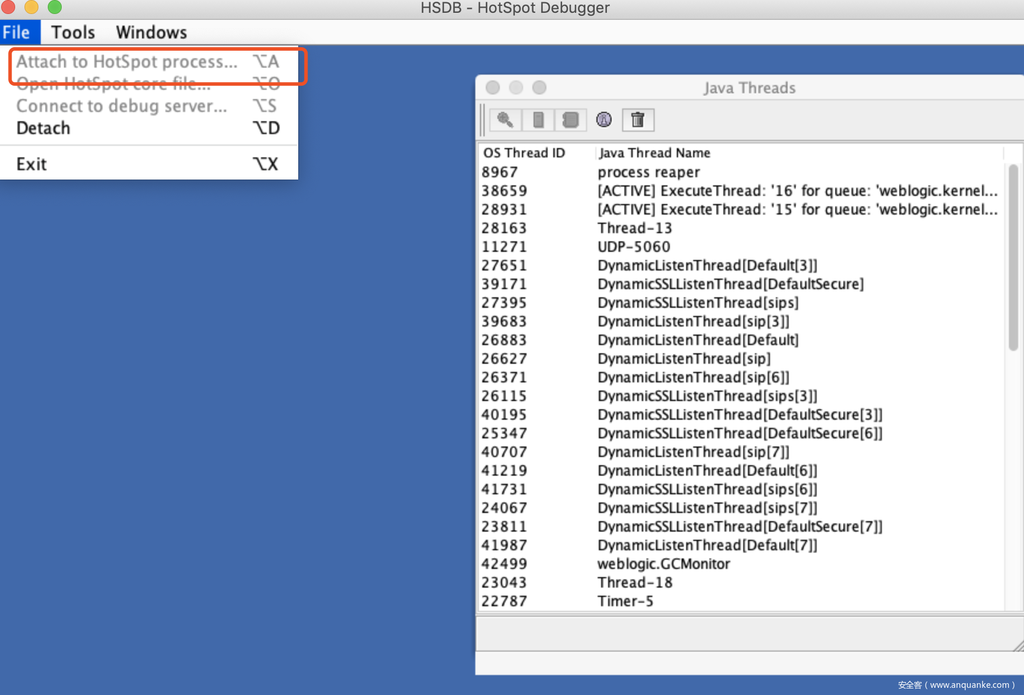Select DynamicSSLListenThread[DefaultSecure[7]] row
Screen dimensions: 1024x695
741,526
